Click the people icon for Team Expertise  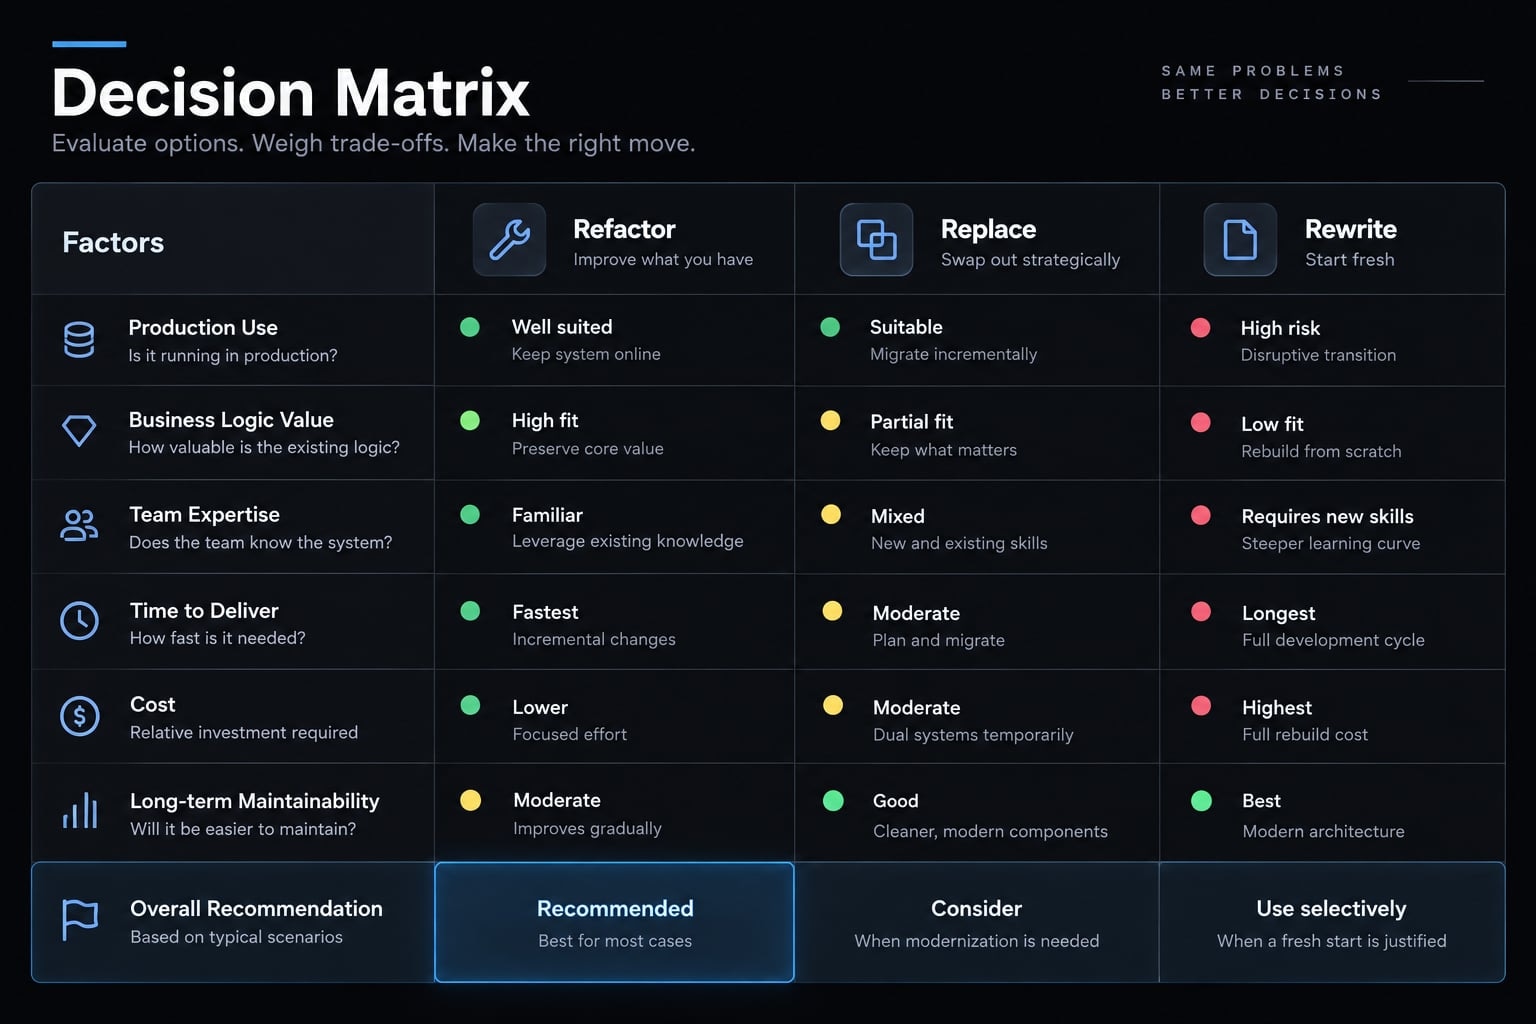(79, 525)
